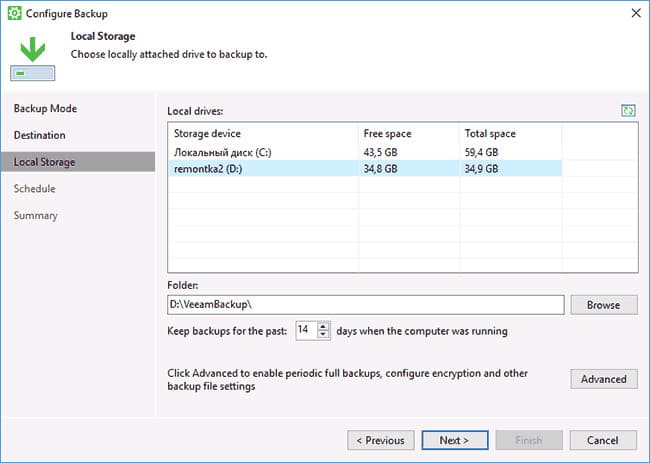Click the Configure Backup gear icon
This screenshot has height=463, width=650.
pyautogui.click(x=15, y=13)
